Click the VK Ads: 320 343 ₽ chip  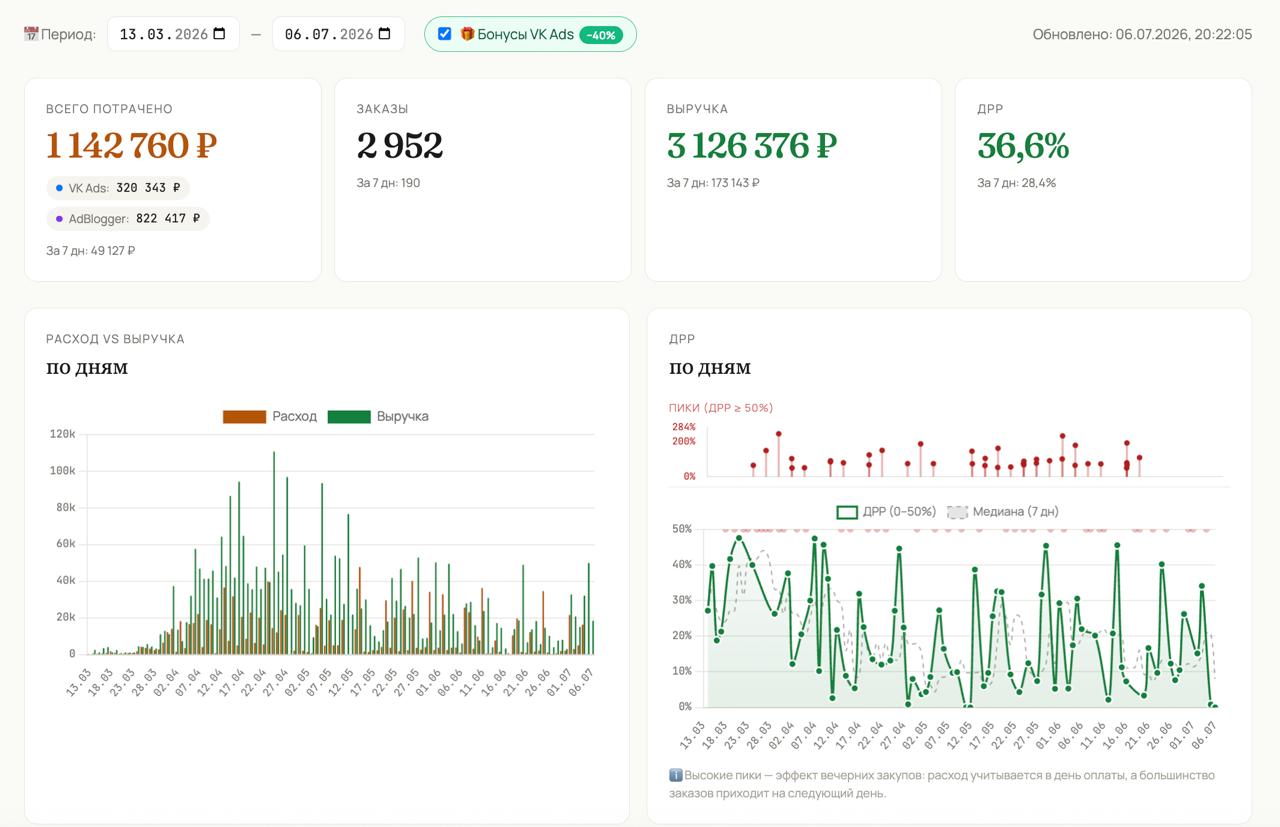tap(118, 188)
